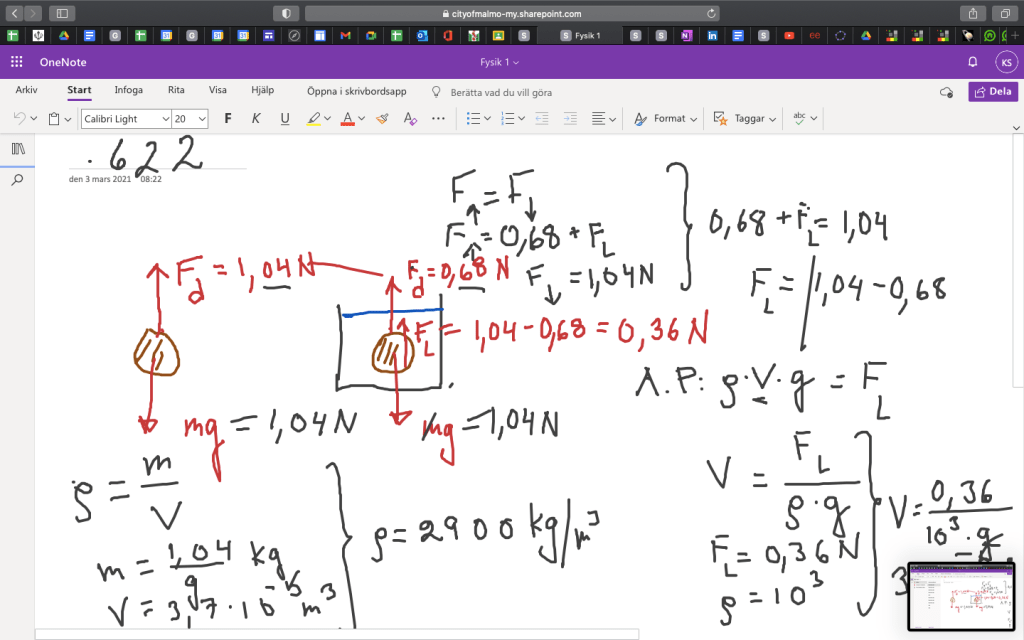Open the font size dropdown

pyautogui.click(x=202, y=118)
